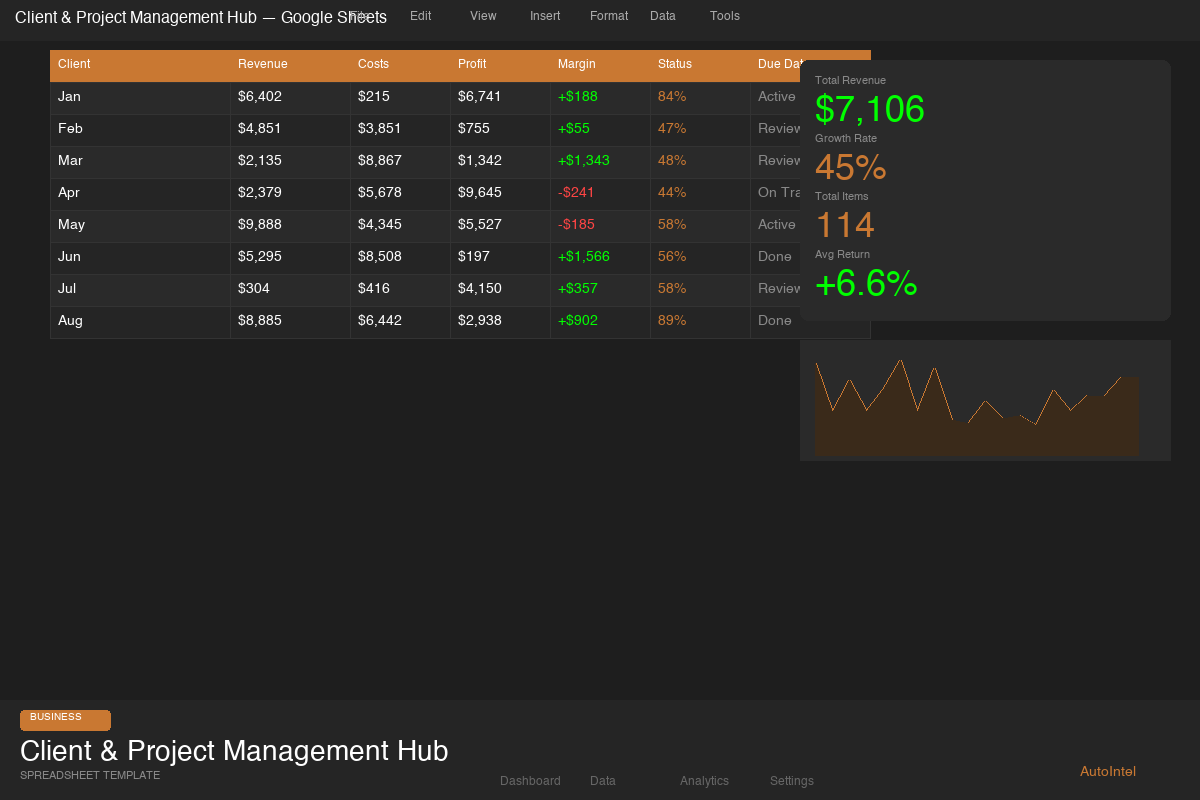Click the Avg Return +6.6% value
Screen dimensions: 1200x800
[x=866, y=285]
